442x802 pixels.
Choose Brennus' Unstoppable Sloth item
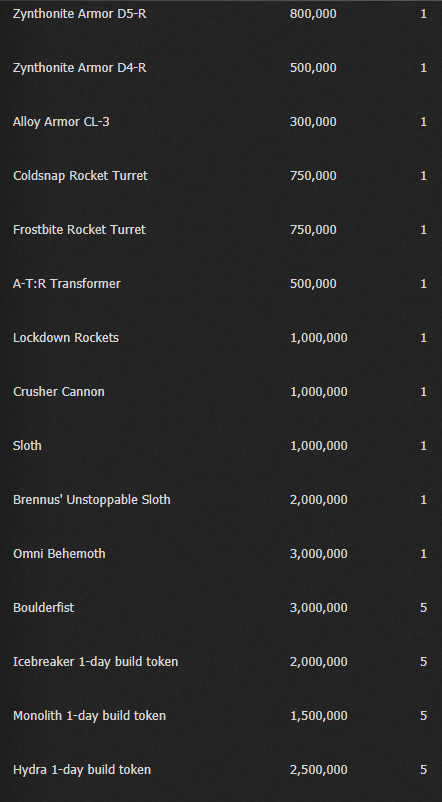(92, 499)
